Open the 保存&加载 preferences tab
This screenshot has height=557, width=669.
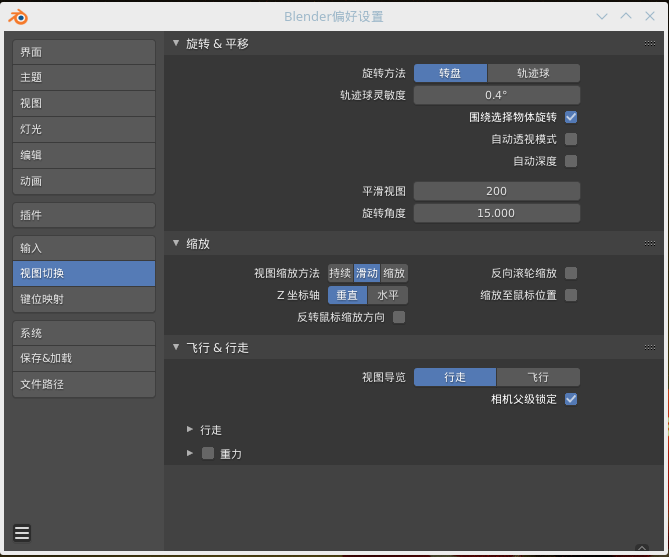coord(84,359)
